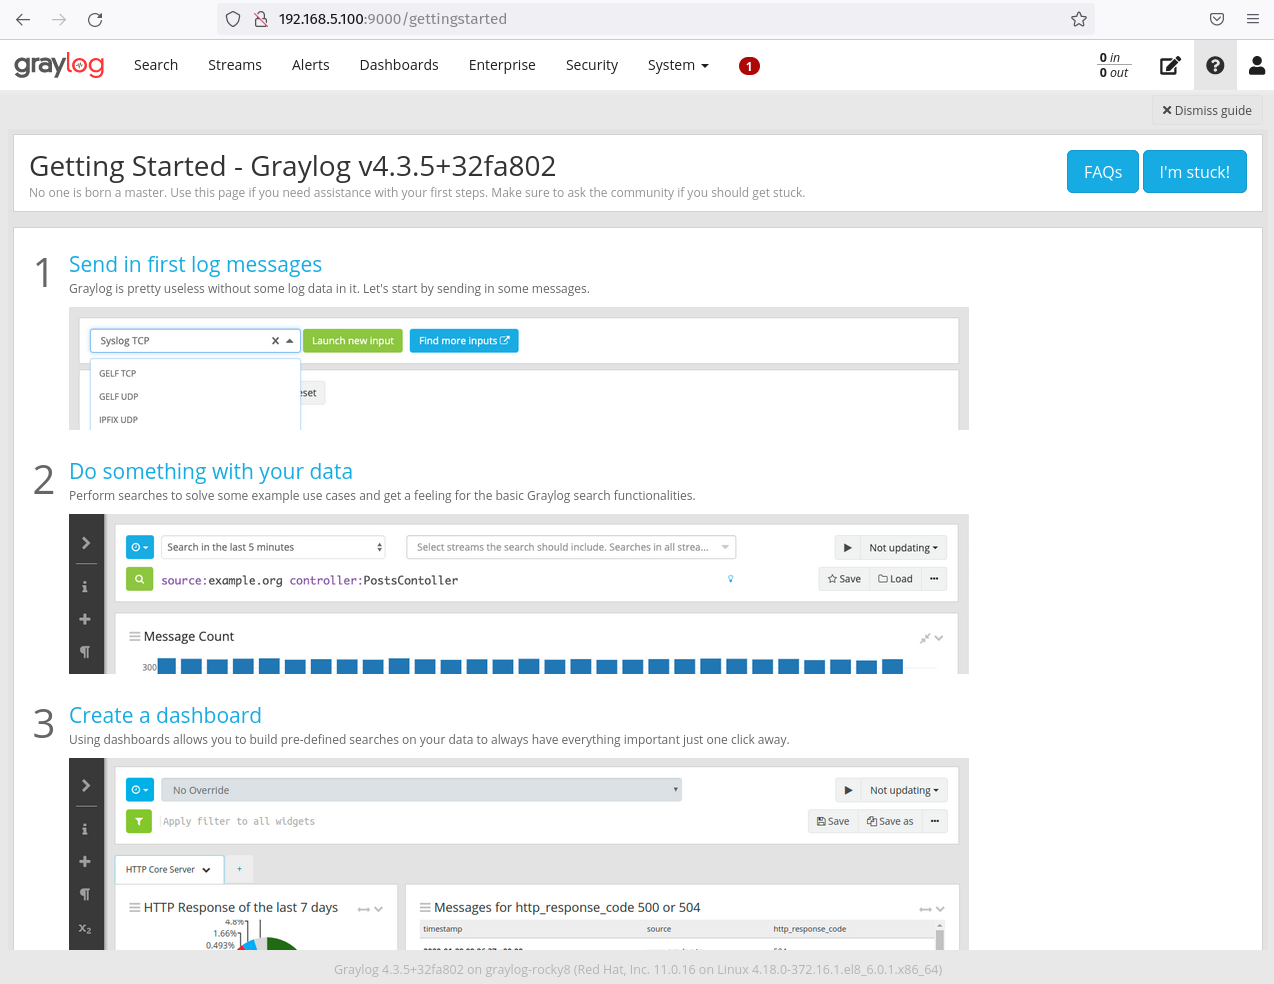Click the Graylog logo

[59, 65]
